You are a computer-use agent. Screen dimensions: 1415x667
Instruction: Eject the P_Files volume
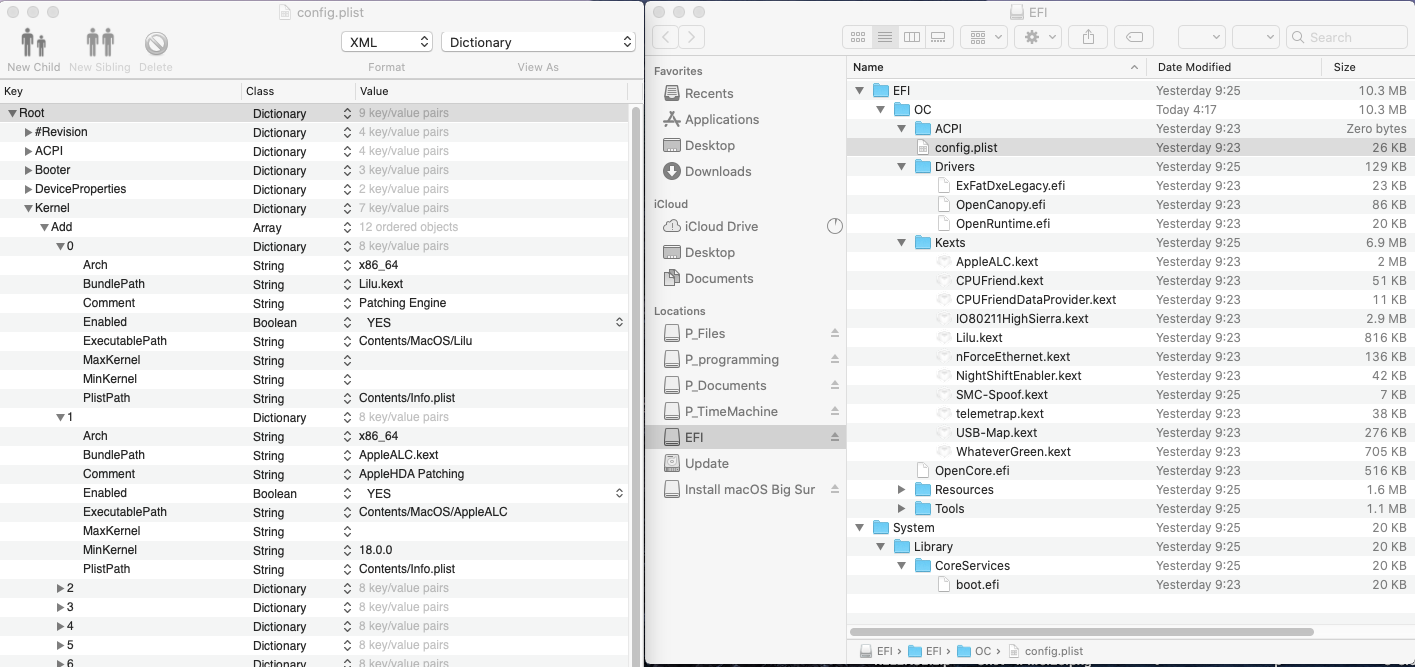click(x=835, y=333)
